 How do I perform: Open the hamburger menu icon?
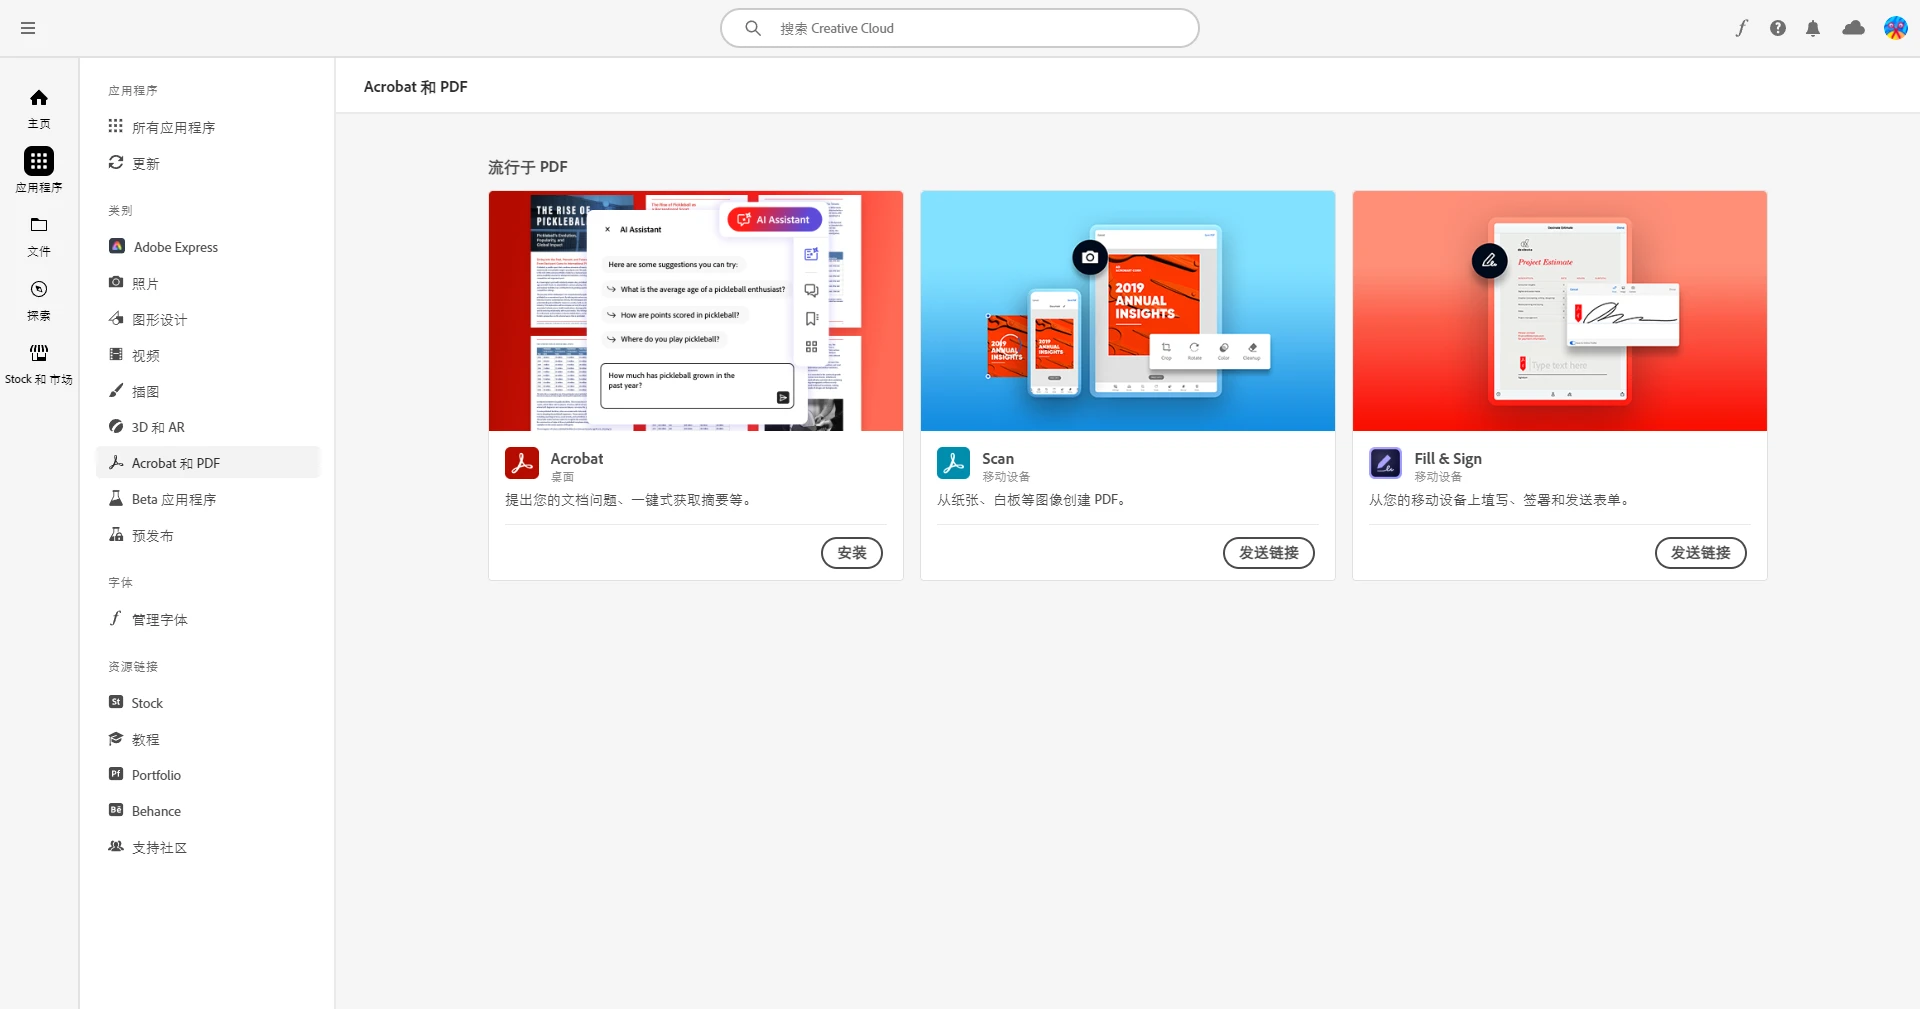point(28,28)
